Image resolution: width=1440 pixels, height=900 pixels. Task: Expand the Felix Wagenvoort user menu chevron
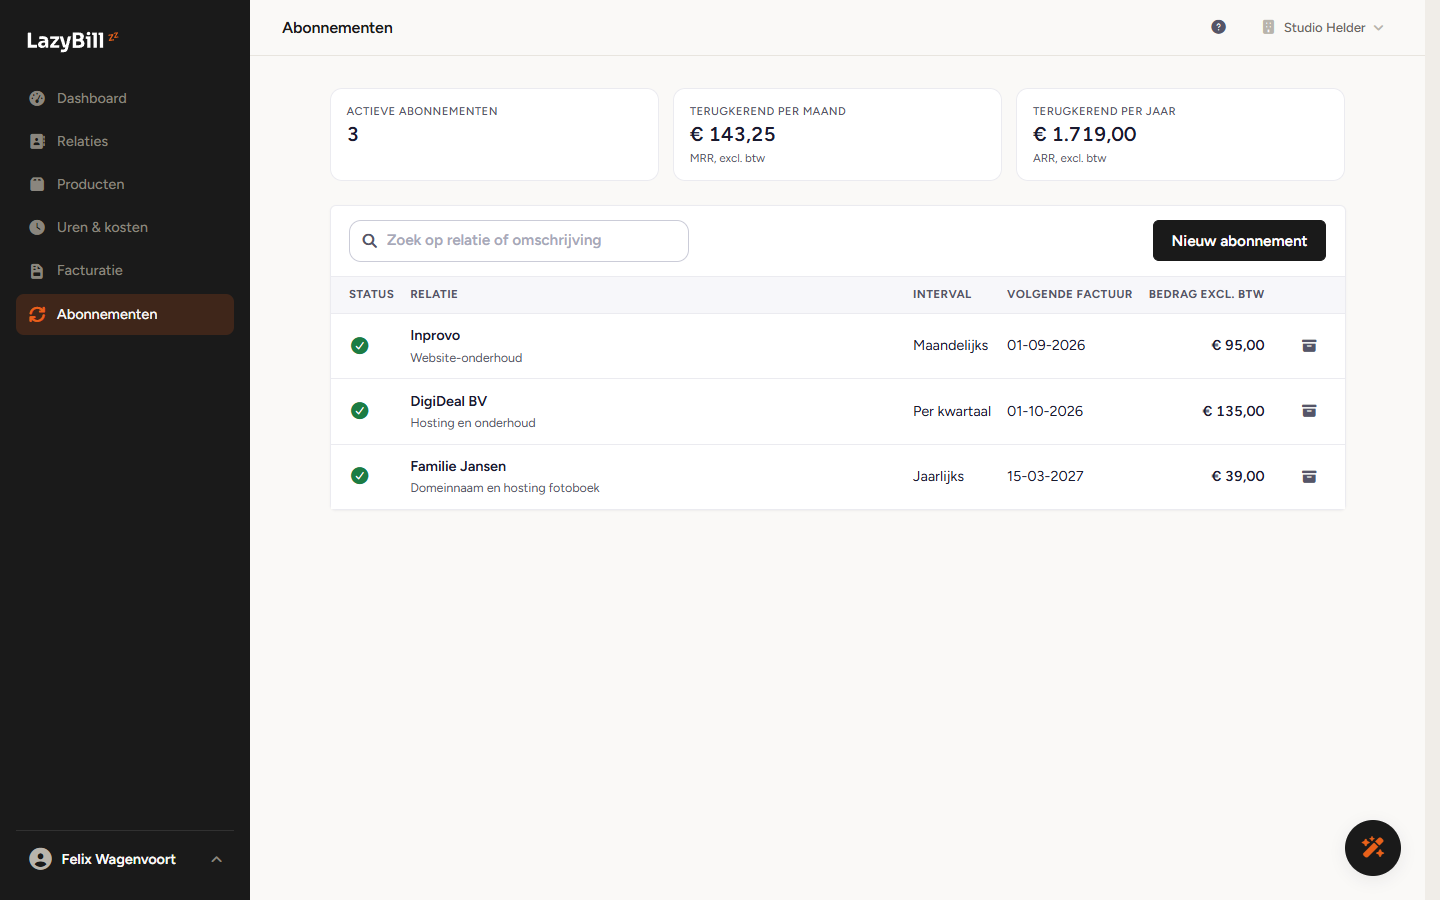pos(216,859)
